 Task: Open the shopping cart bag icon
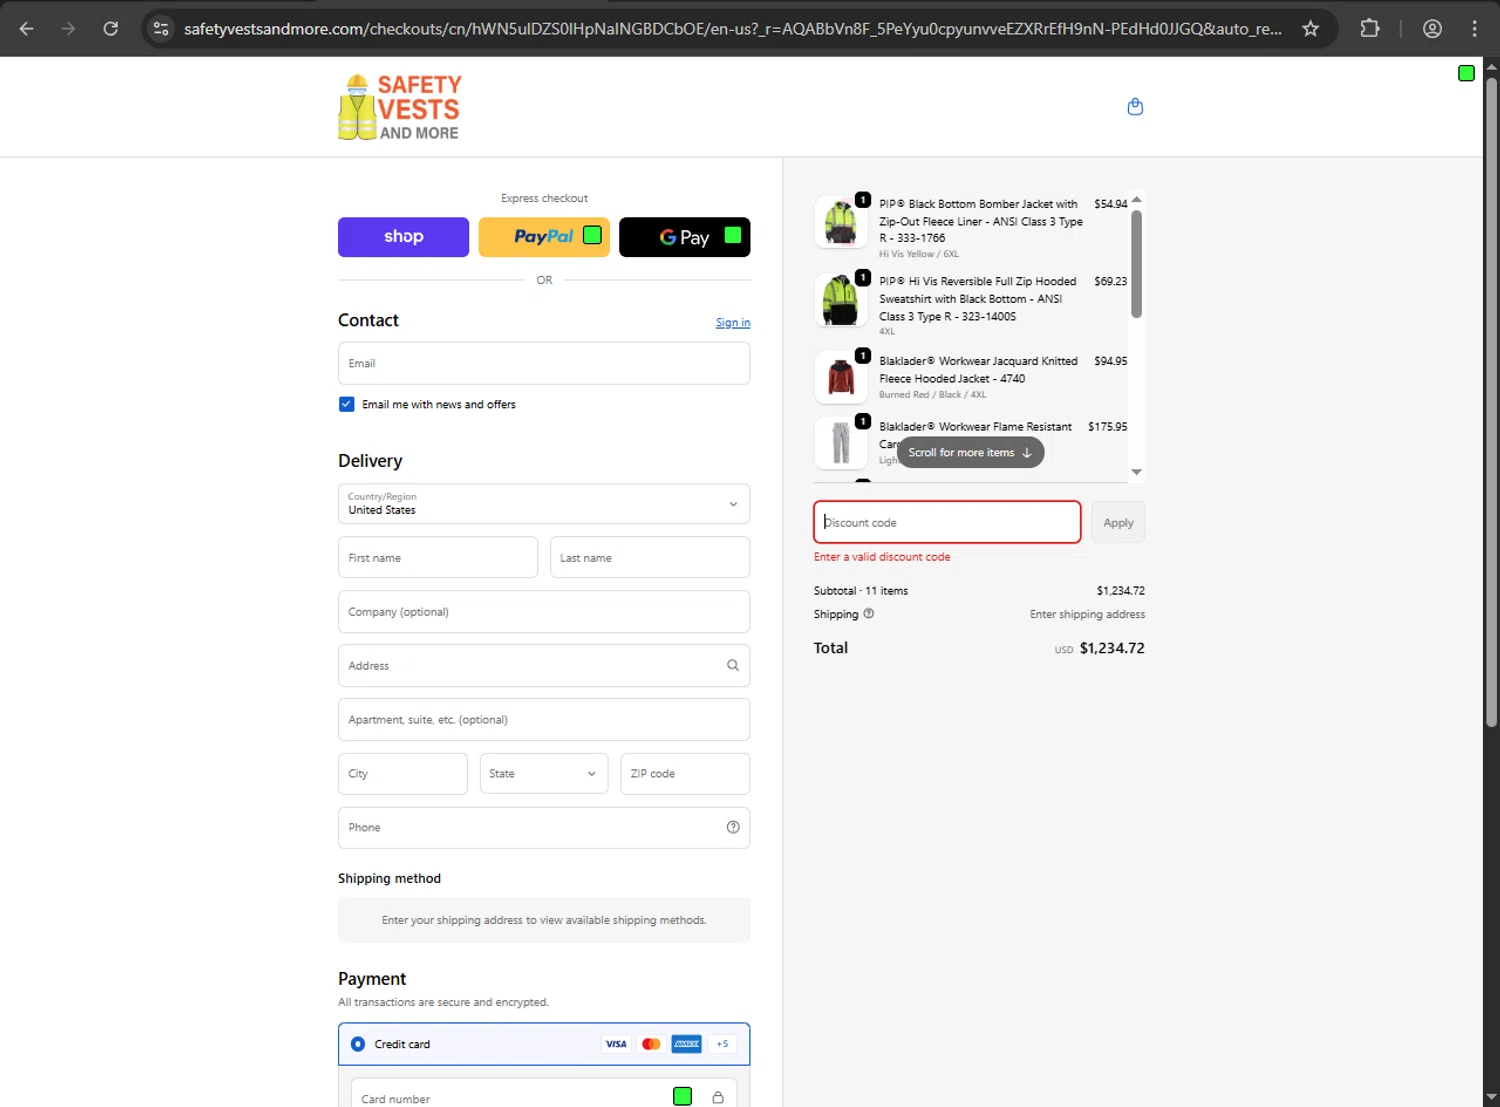point(1135,106)
